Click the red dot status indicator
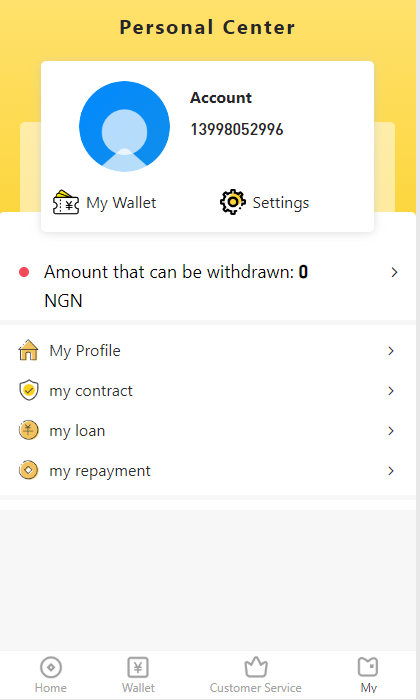The height and width of the screenshot is (700, 420). point(24,272)
